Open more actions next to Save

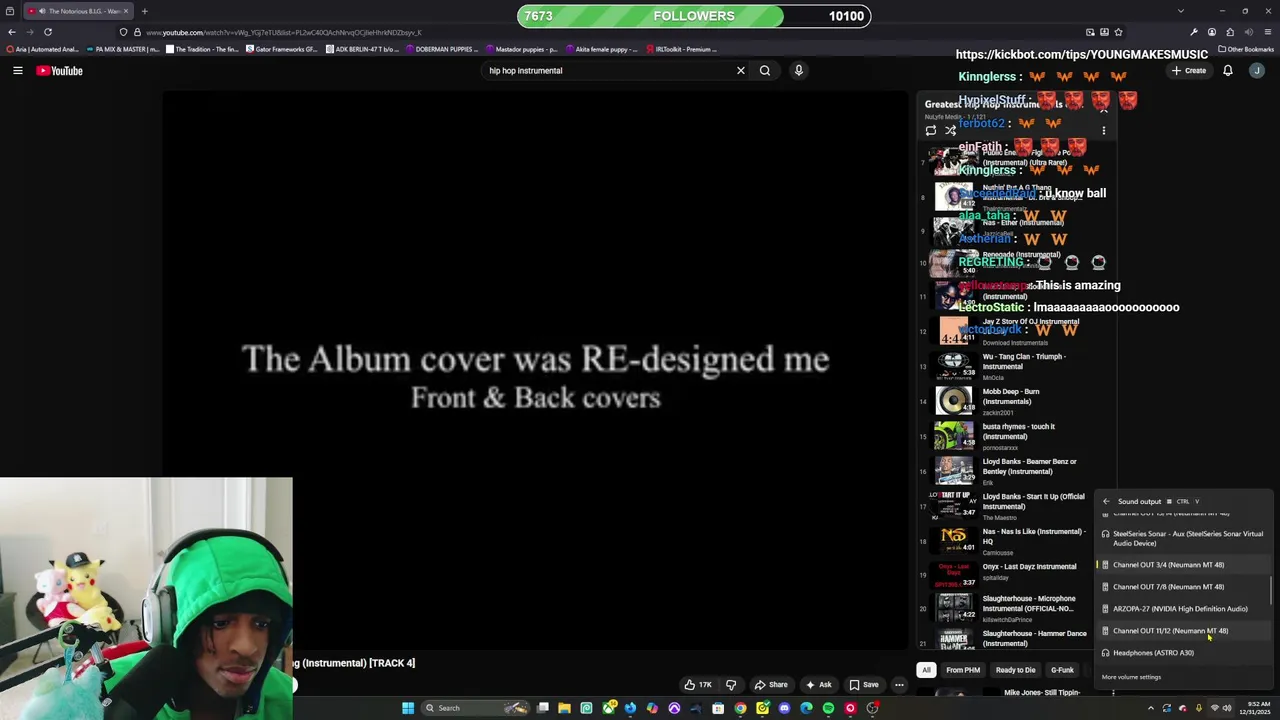coord(899,685)
